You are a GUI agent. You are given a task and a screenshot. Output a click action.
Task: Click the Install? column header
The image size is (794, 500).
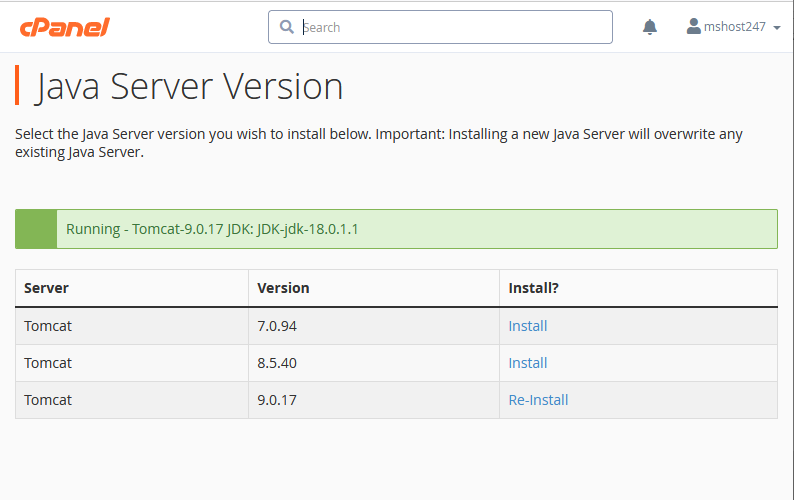pos(533,288)
